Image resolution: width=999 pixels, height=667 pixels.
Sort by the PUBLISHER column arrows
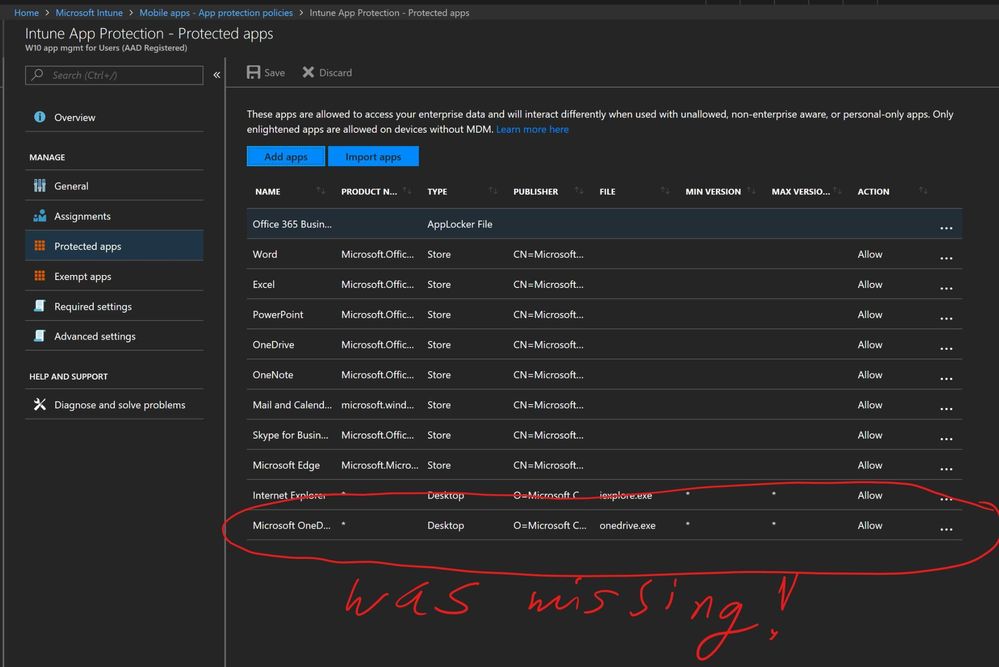[x=579, y=190]
